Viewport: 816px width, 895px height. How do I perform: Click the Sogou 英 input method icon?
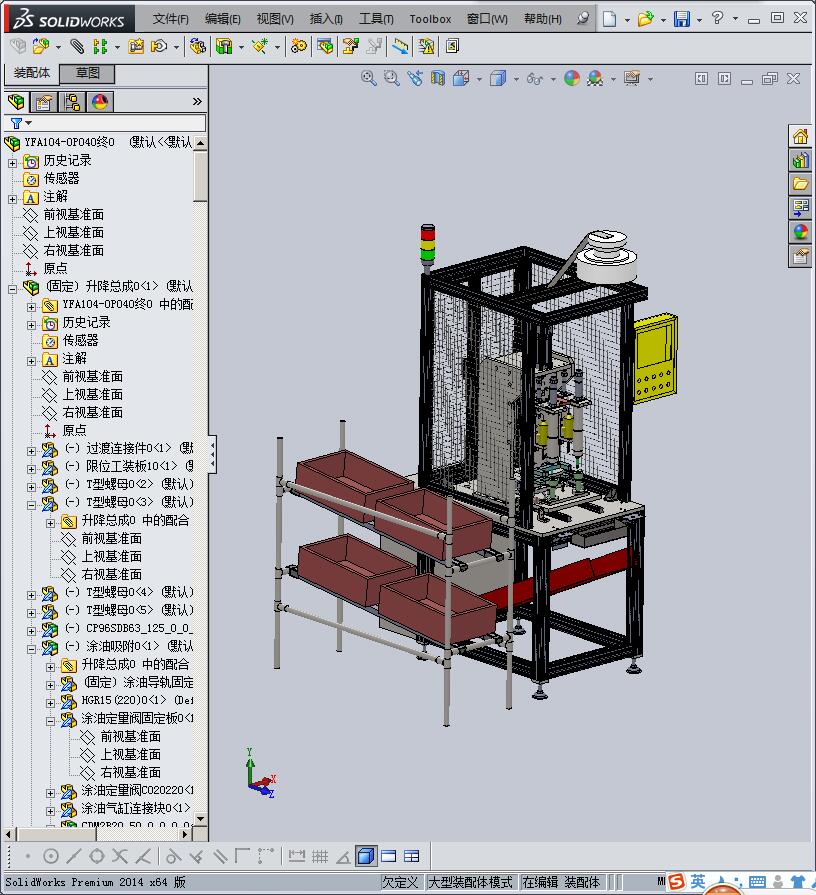click(698, 882)
